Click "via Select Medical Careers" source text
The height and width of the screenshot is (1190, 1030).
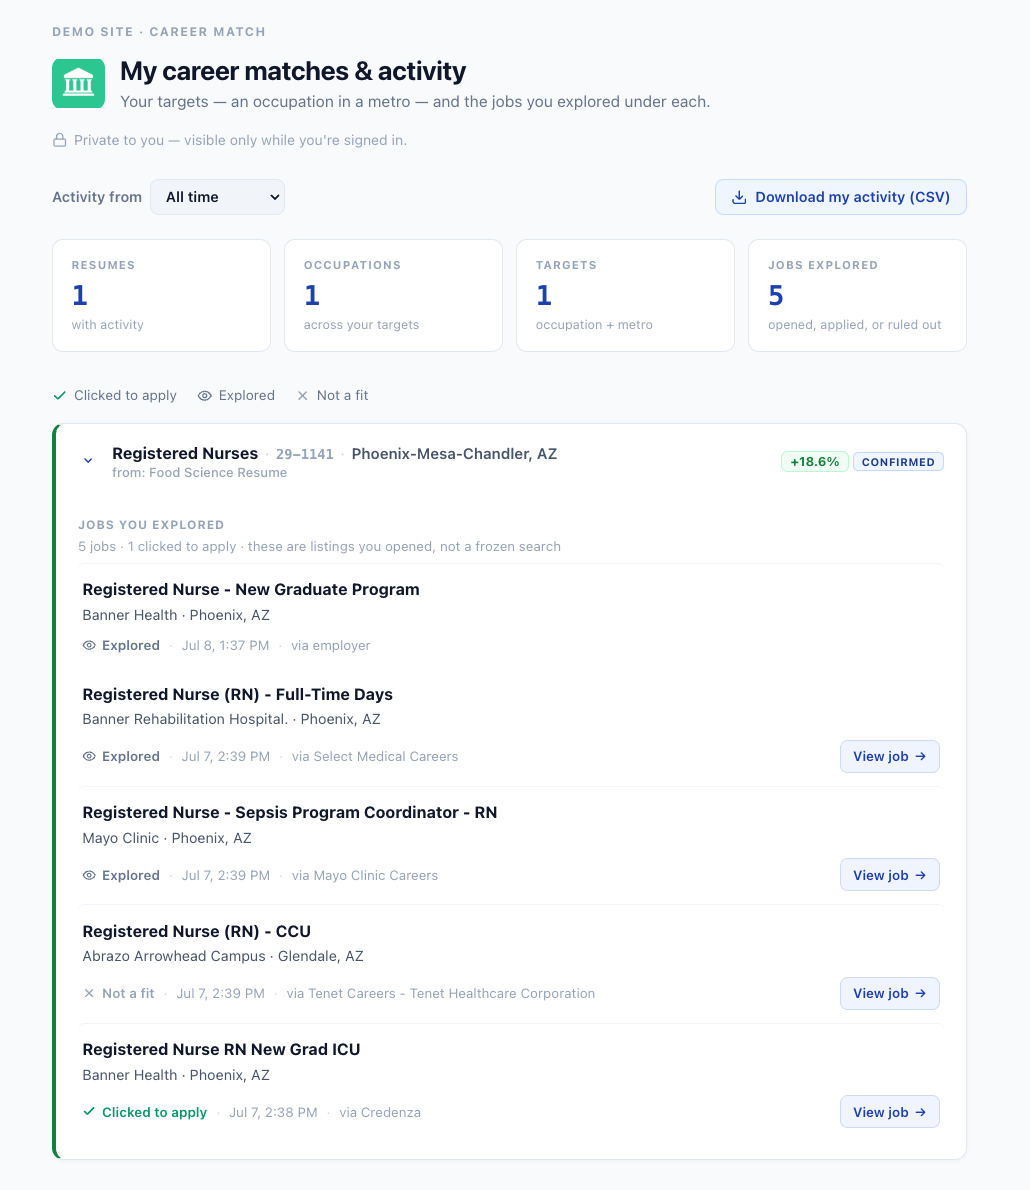click(x=375, y=757)
